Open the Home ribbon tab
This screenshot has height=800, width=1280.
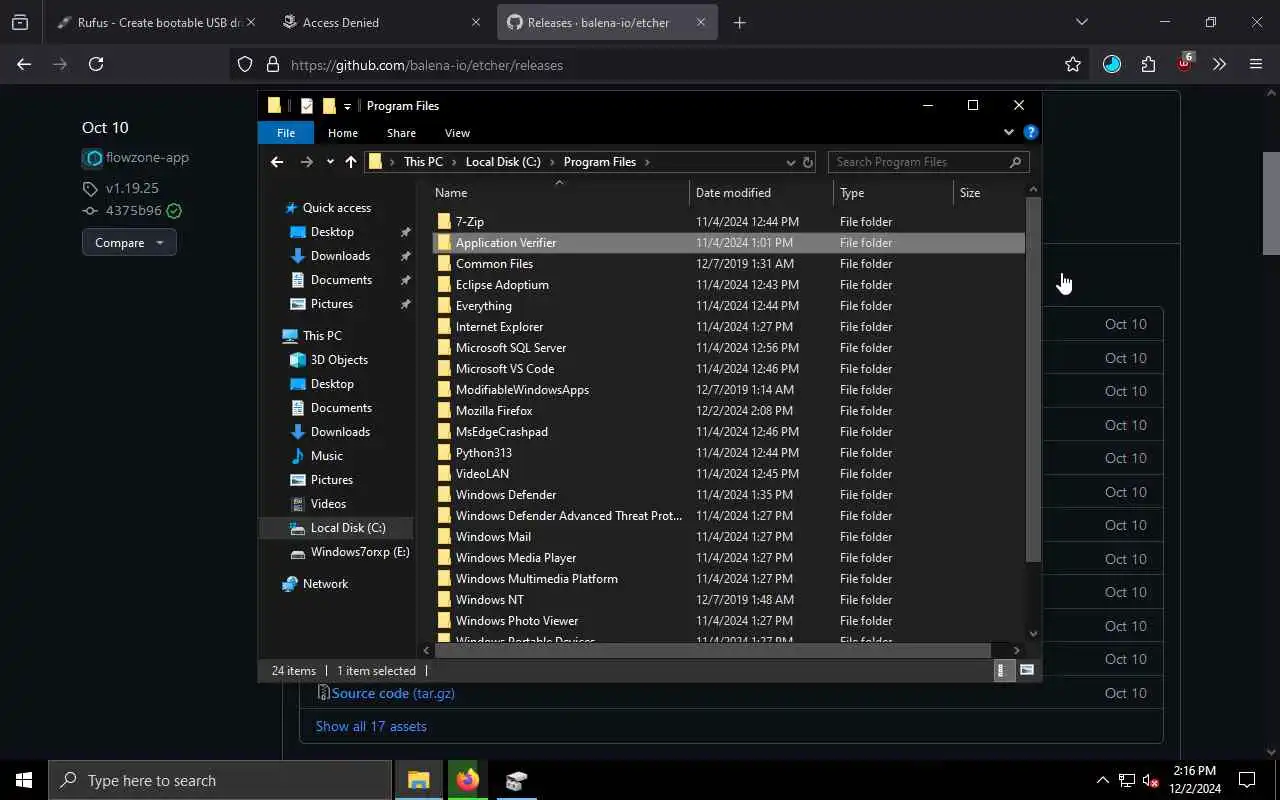342,132
